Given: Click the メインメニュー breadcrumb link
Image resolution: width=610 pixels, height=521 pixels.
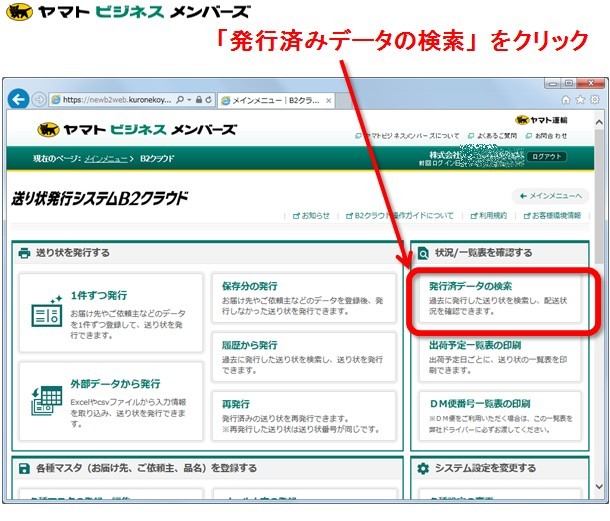Looking at the screenshot, I should pos(106,159).
